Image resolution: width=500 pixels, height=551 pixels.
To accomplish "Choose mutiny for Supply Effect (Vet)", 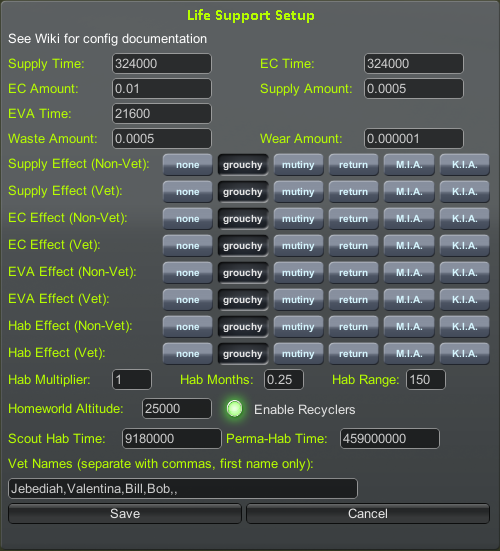I will [298, 192].
